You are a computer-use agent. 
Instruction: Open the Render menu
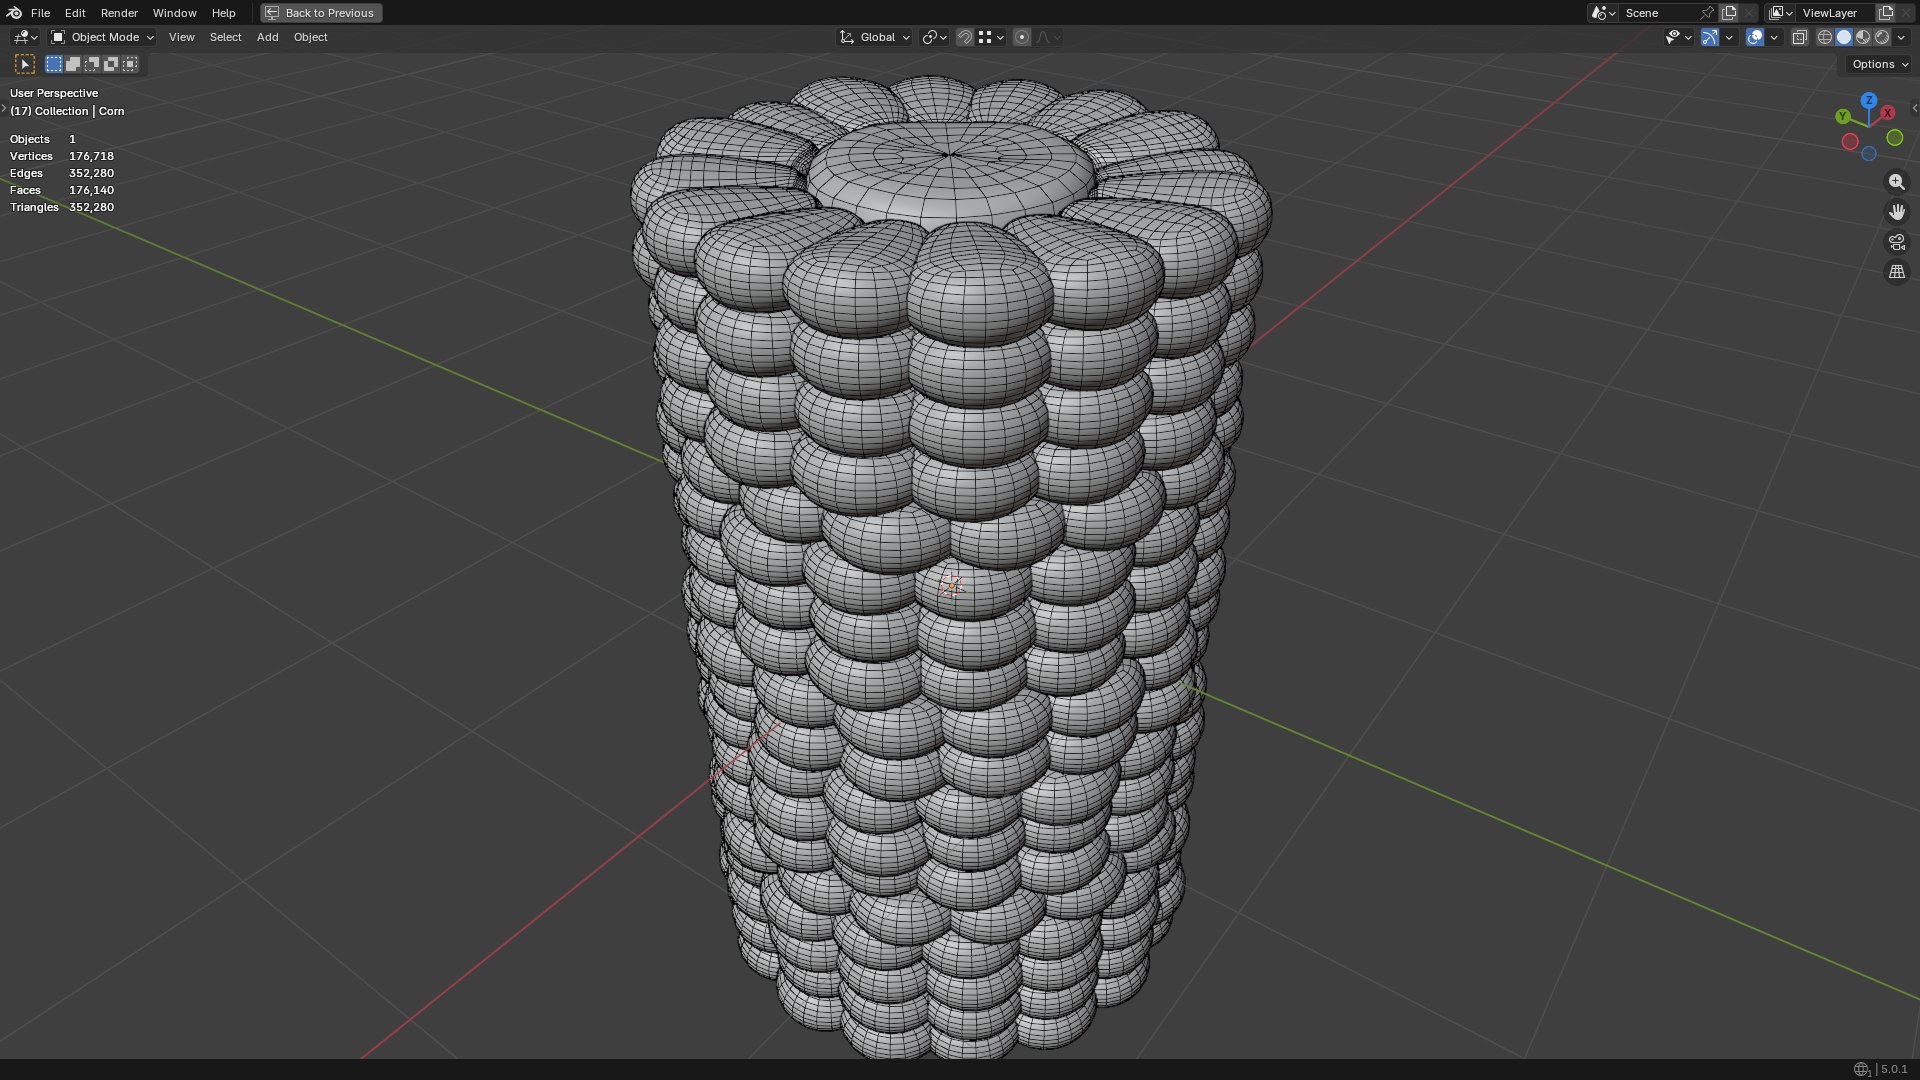119,13
